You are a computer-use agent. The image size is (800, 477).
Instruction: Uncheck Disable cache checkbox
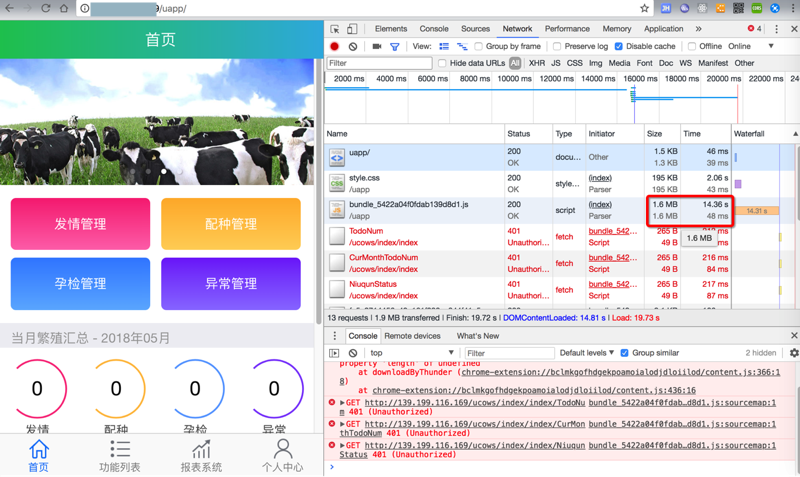click(x=618, y=46)
